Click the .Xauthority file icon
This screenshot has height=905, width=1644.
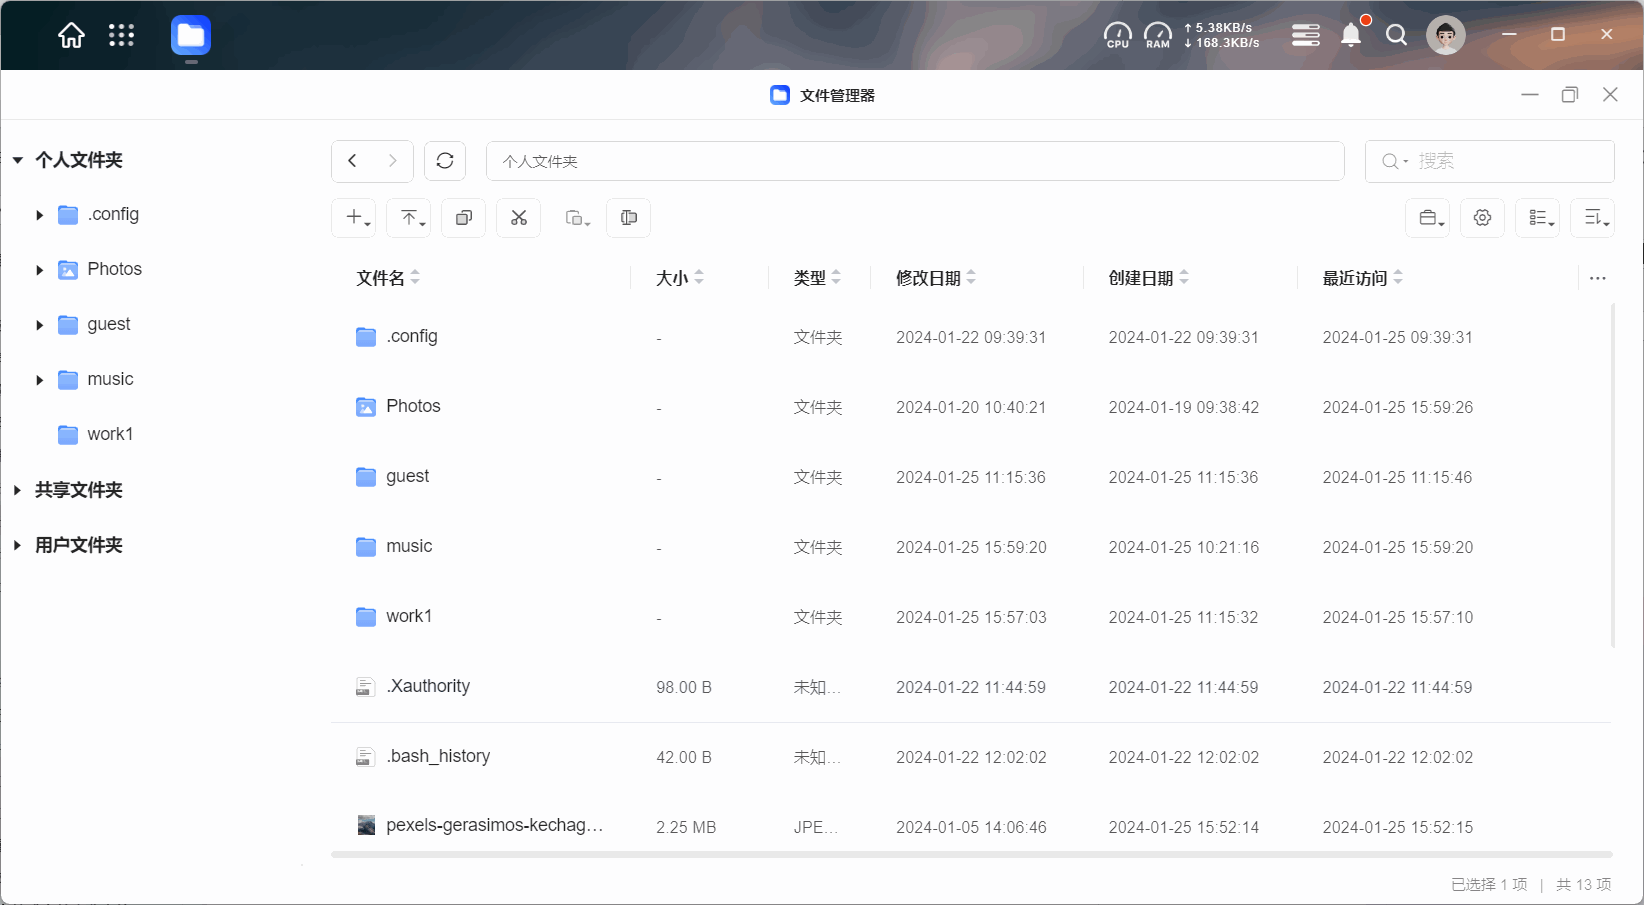[366, 687]
